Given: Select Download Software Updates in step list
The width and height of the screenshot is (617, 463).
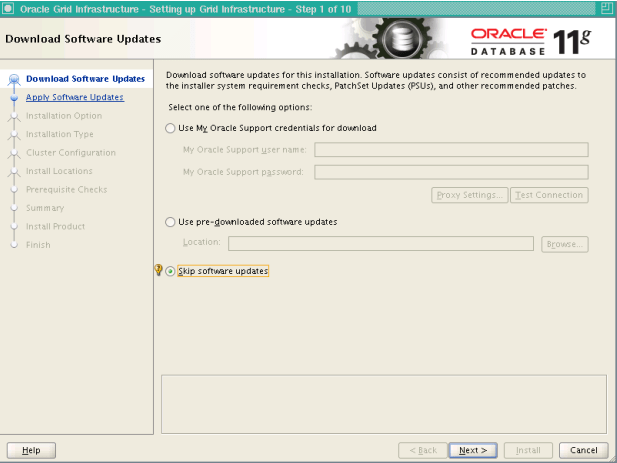Looking at the screenshot, I should (85, 79).
